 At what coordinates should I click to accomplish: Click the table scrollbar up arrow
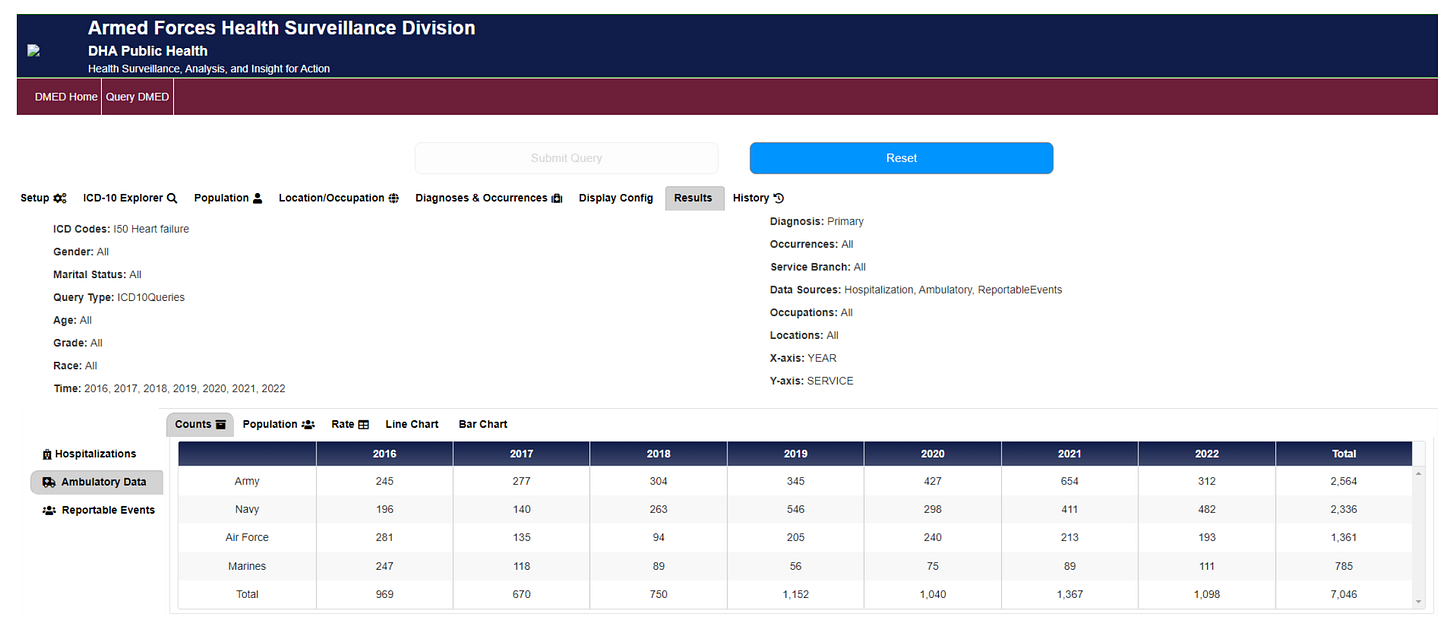click(x=1418, y=473)
